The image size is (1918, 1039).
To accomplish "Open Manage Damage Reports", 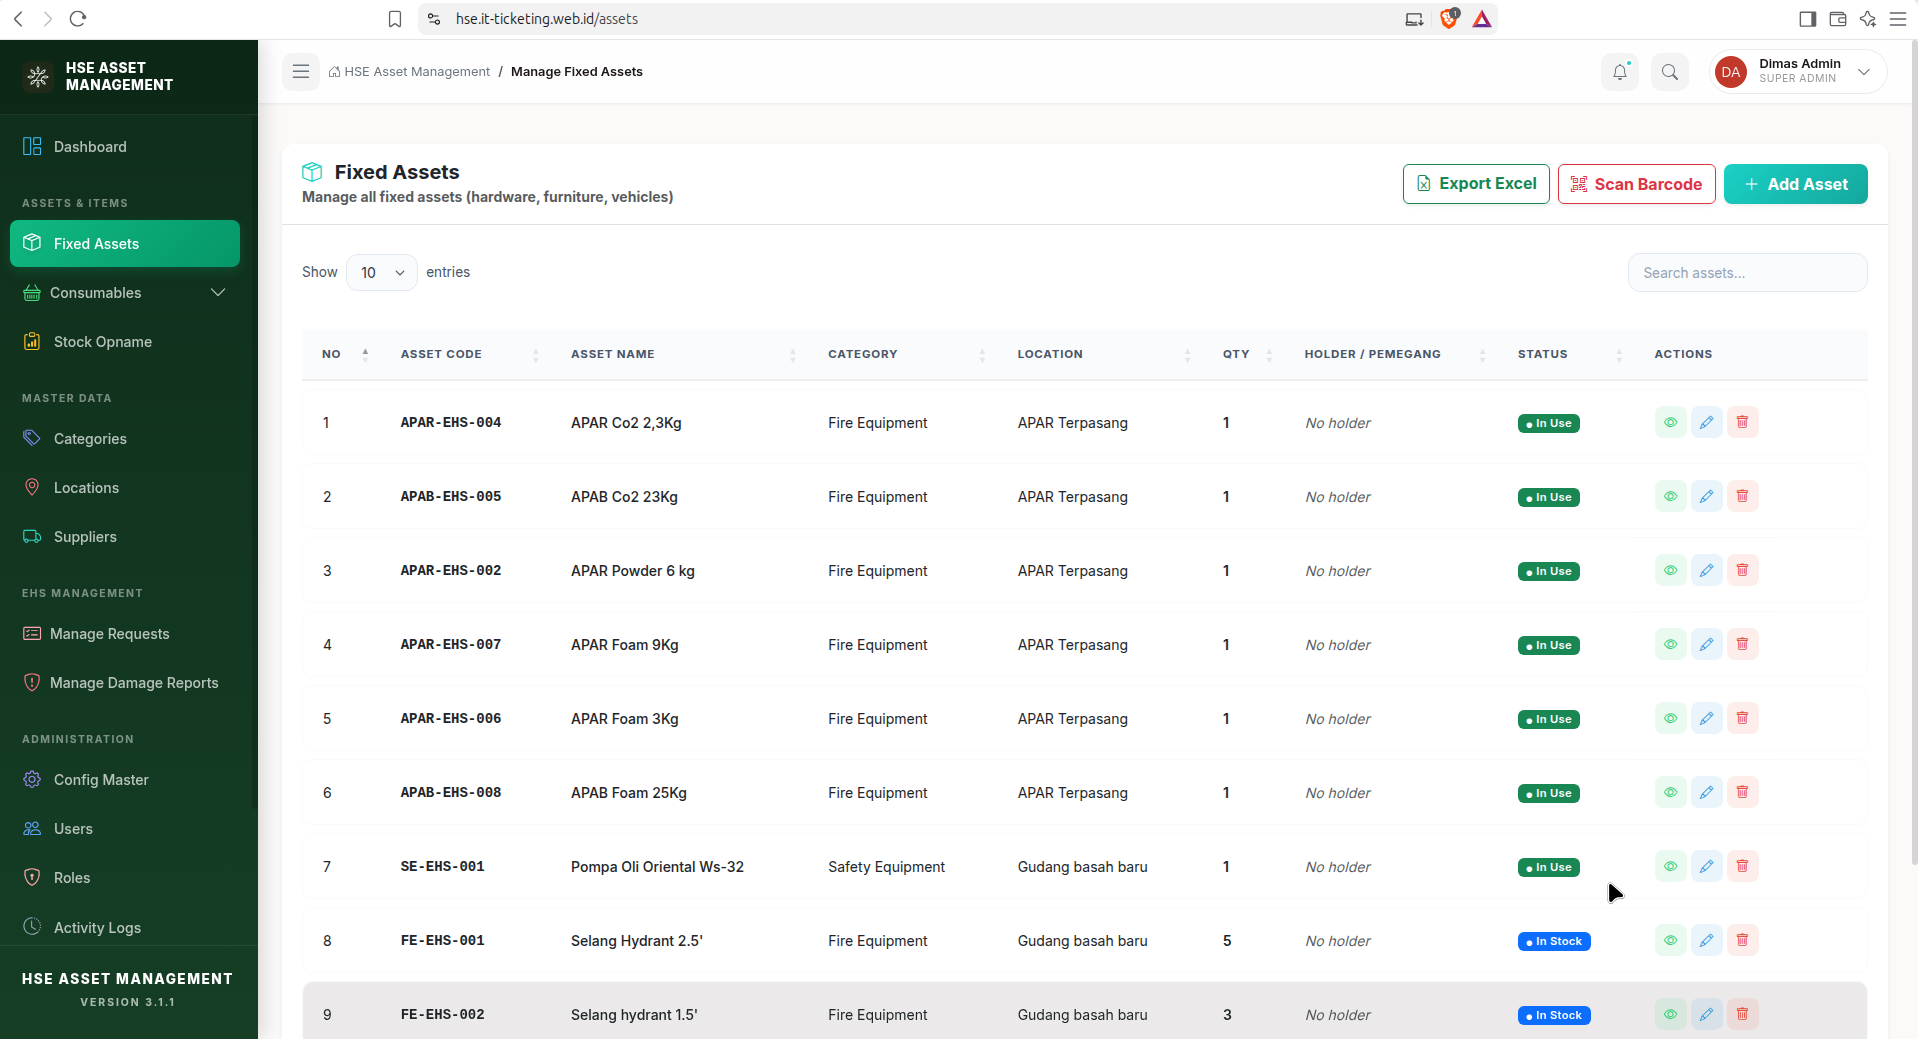I will [x=125, y=683].
